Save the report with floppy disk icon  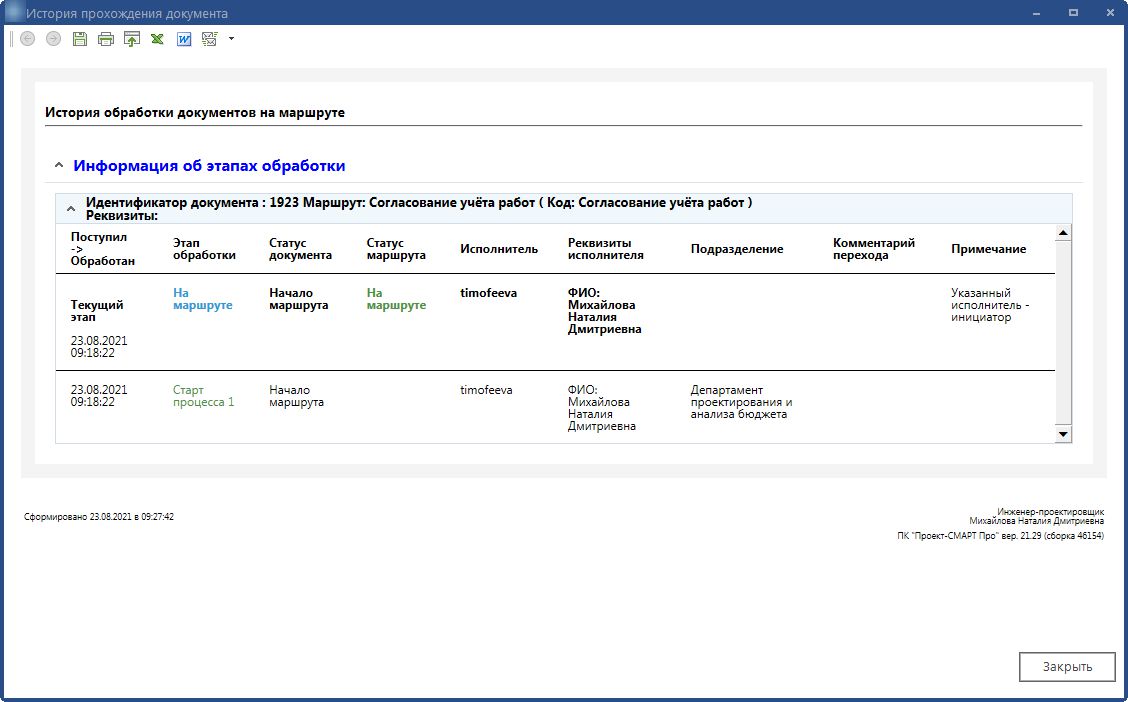click(x=80, y=39)
